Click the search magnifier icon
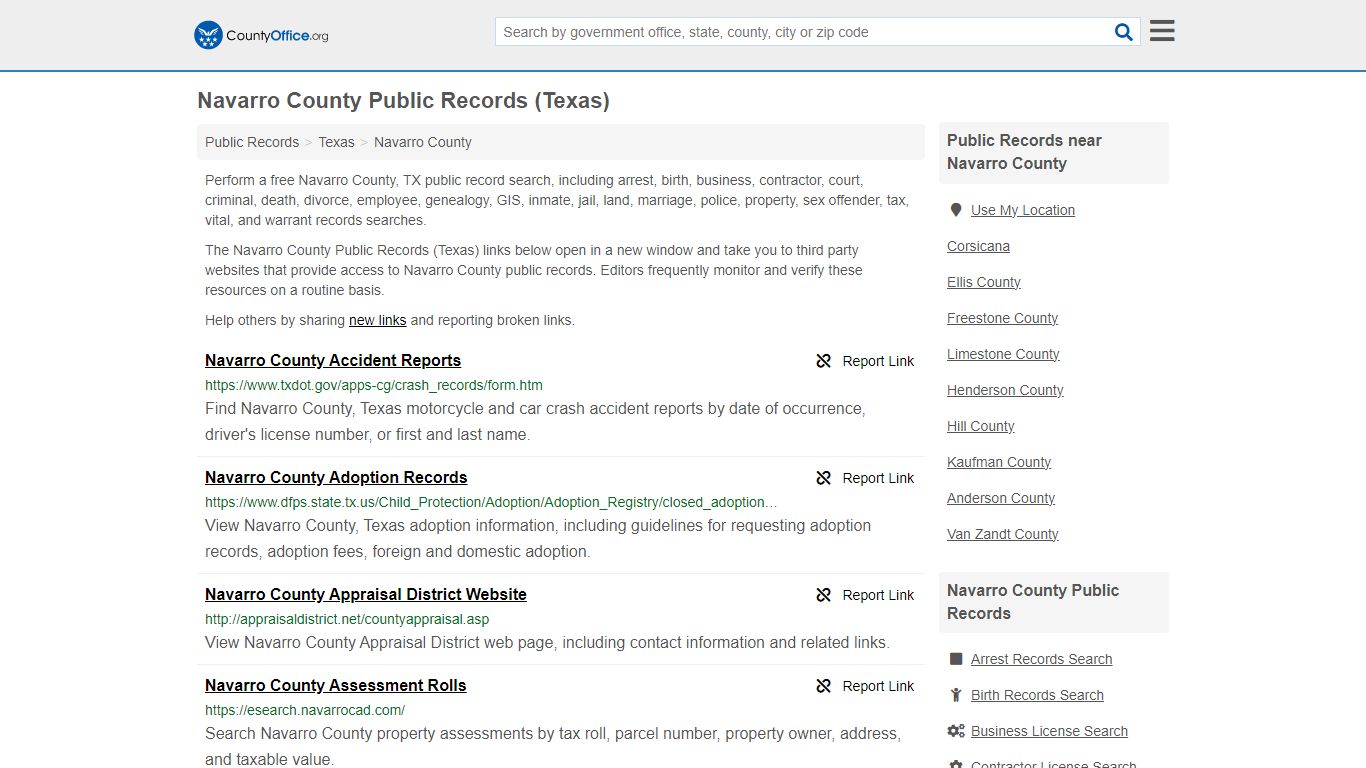 click(x=1124, y=32)
